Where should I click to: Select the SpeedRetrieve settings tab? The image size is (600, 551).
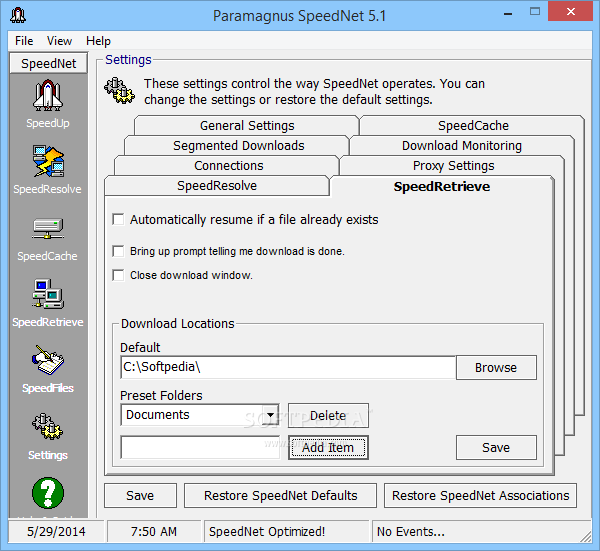point(442,186)
